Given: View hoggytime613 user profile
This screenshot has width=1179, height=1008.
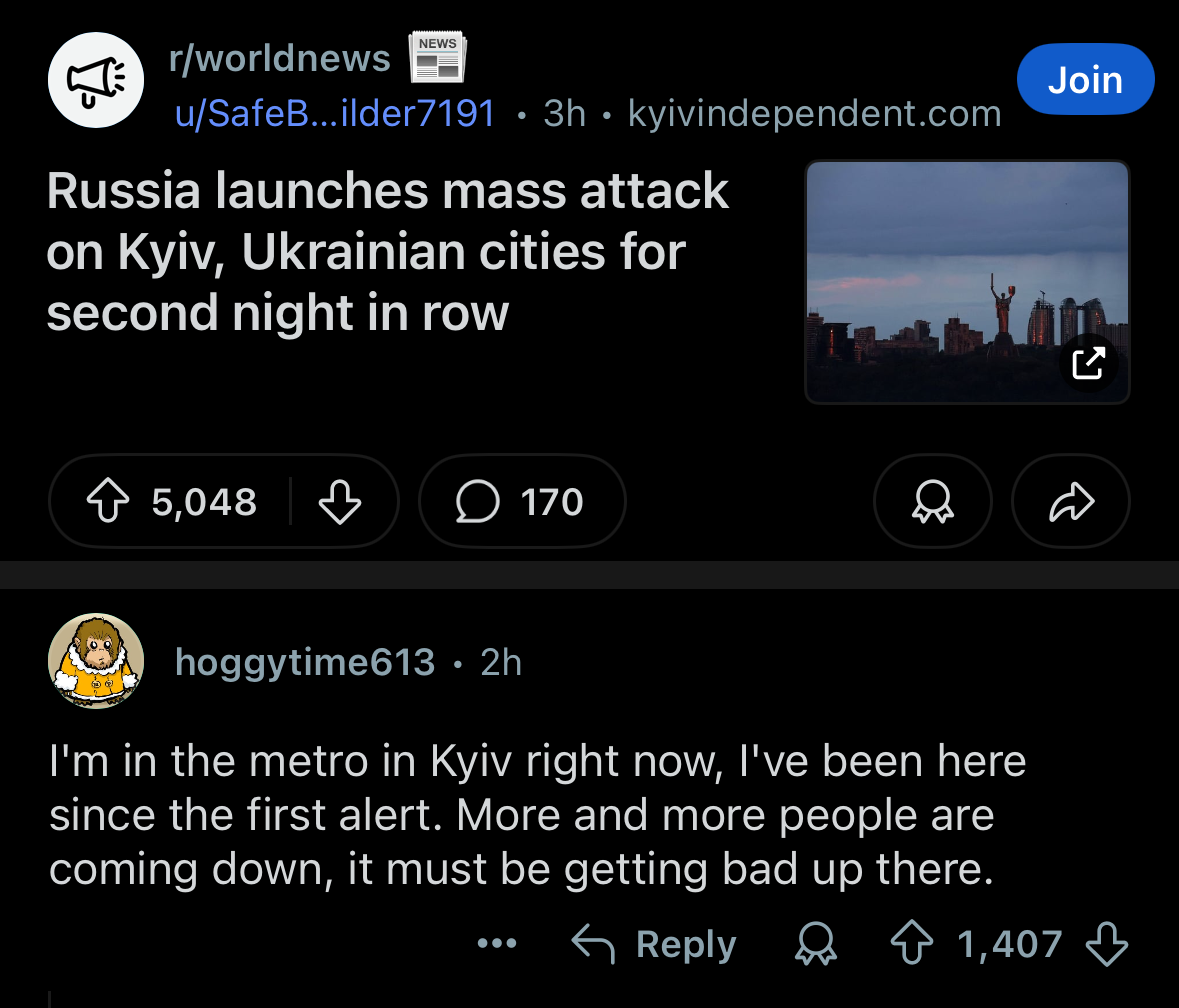Looking at the screenshot, I should point(305,662).
